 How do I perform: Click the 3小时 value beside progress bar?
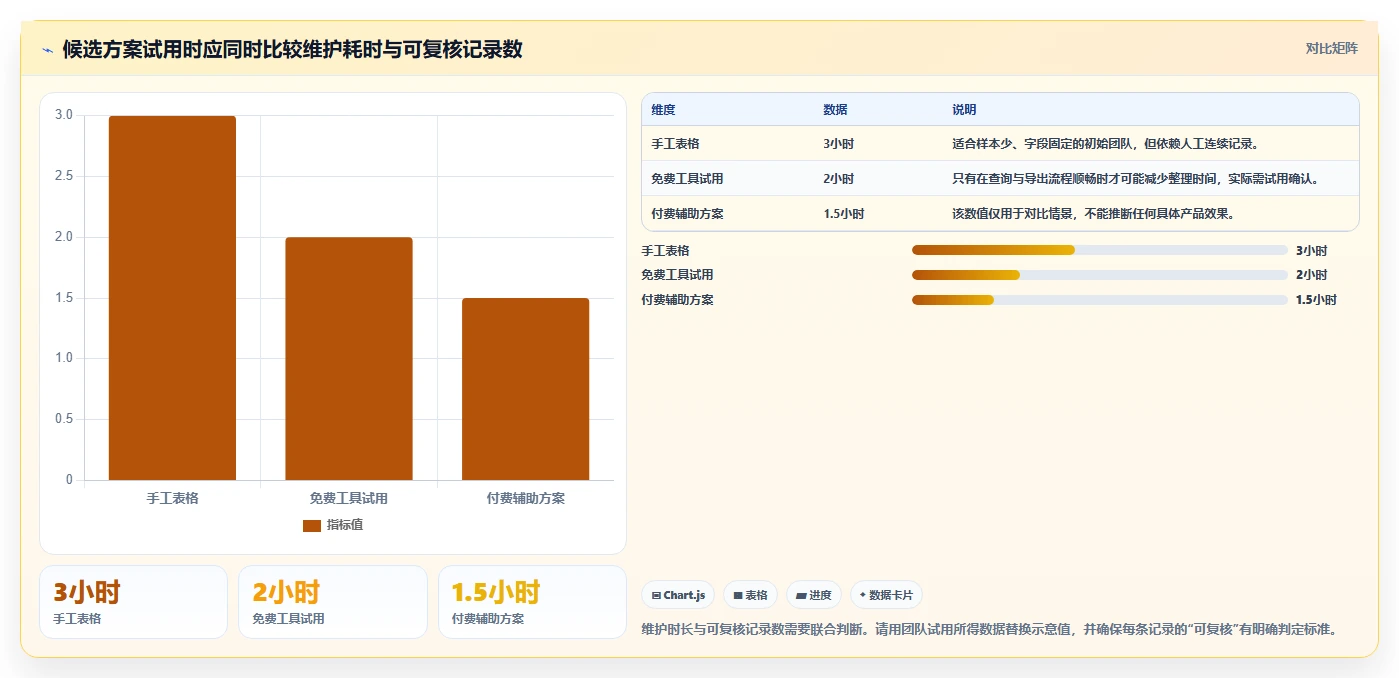point(1311,251)
